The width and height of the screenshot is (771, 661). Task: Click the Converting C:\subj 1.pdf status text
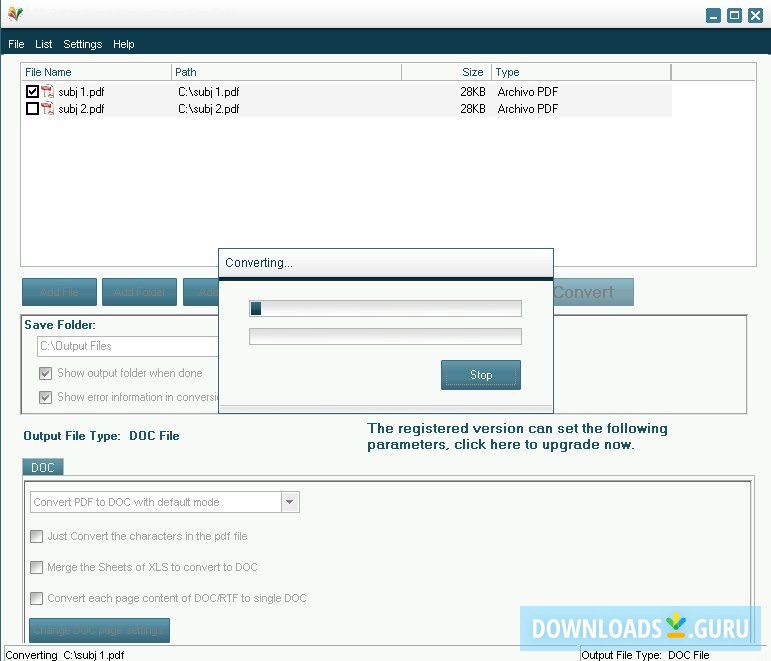click(x=65, y=655)
